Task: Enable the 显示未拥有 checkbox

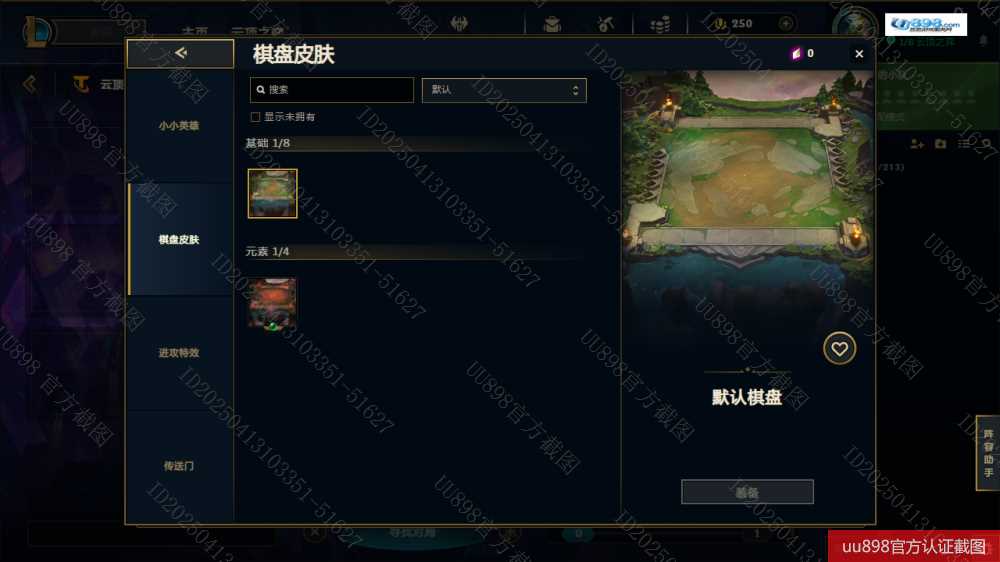Action: 255,117
